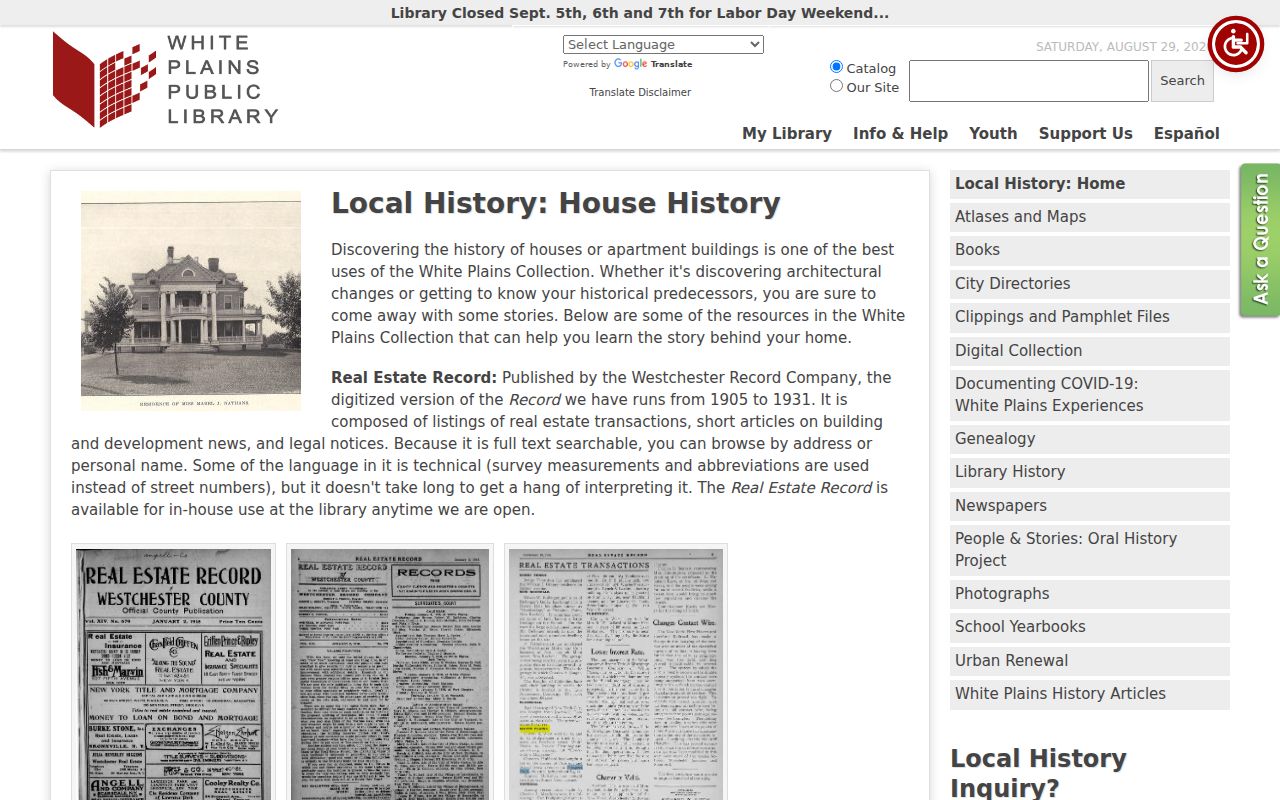The image size is (1280, 800).
Task: Open Library History link
Action: point(1090,472)
